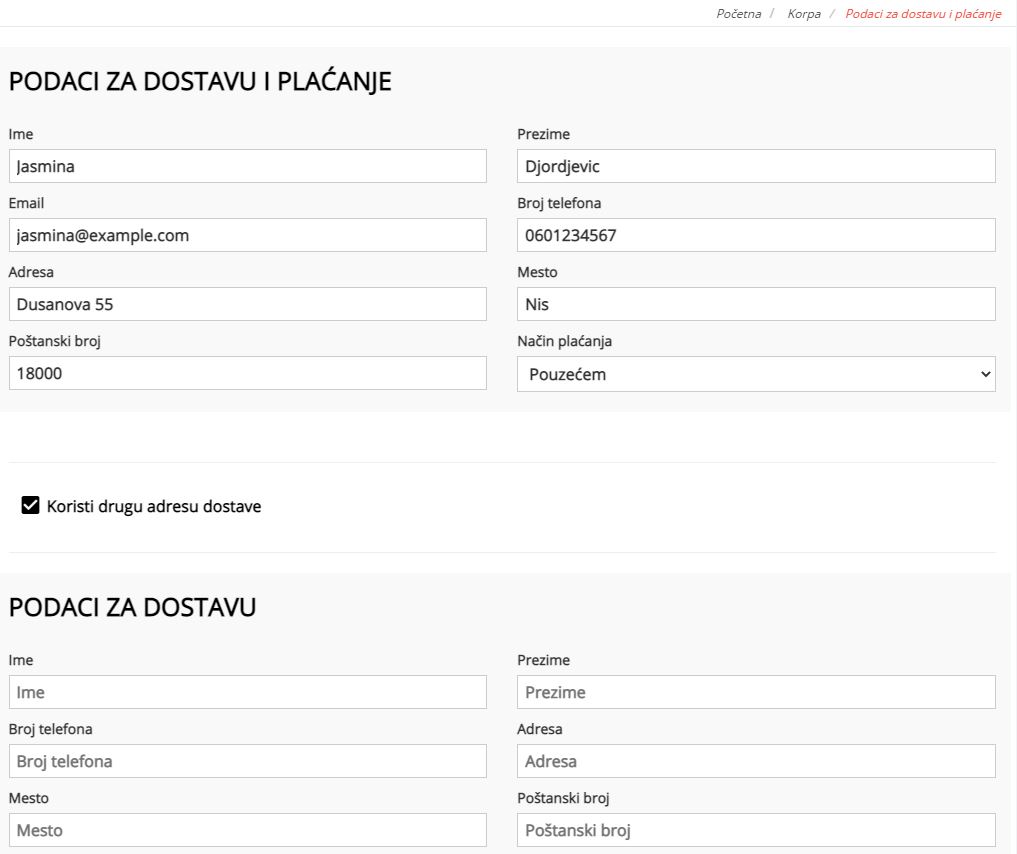Click the empty delivery Adresa input
The image size is (1017, 854).
(755, 761)
